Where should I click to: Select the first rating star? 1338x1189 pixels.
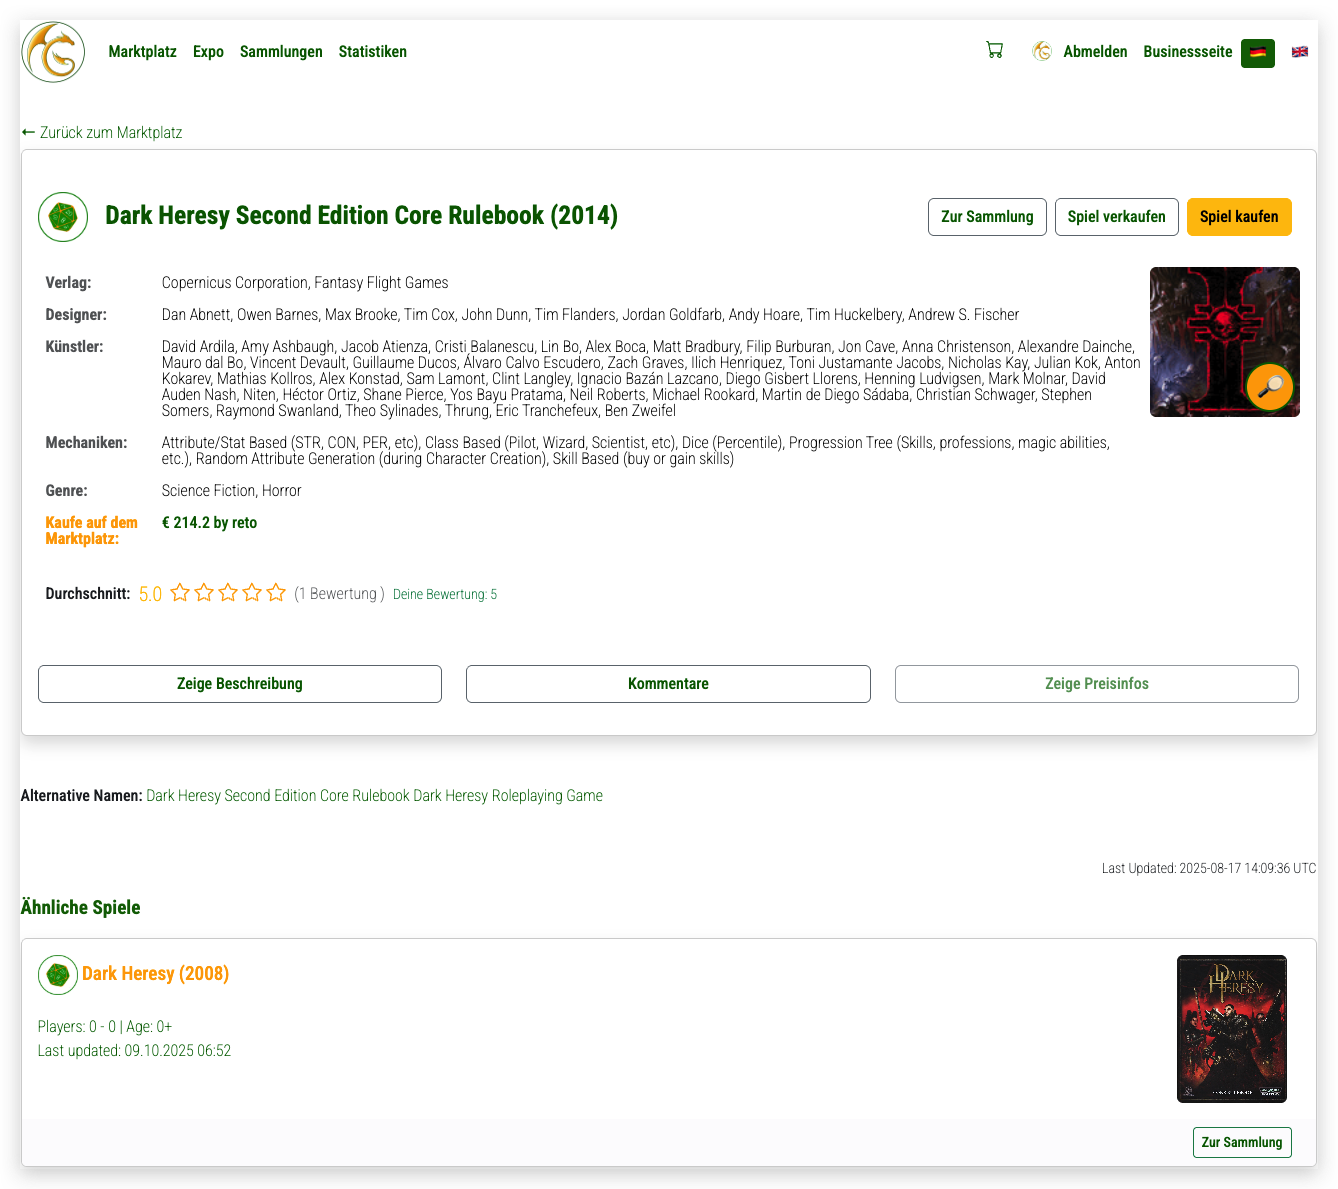pos(180,593)
